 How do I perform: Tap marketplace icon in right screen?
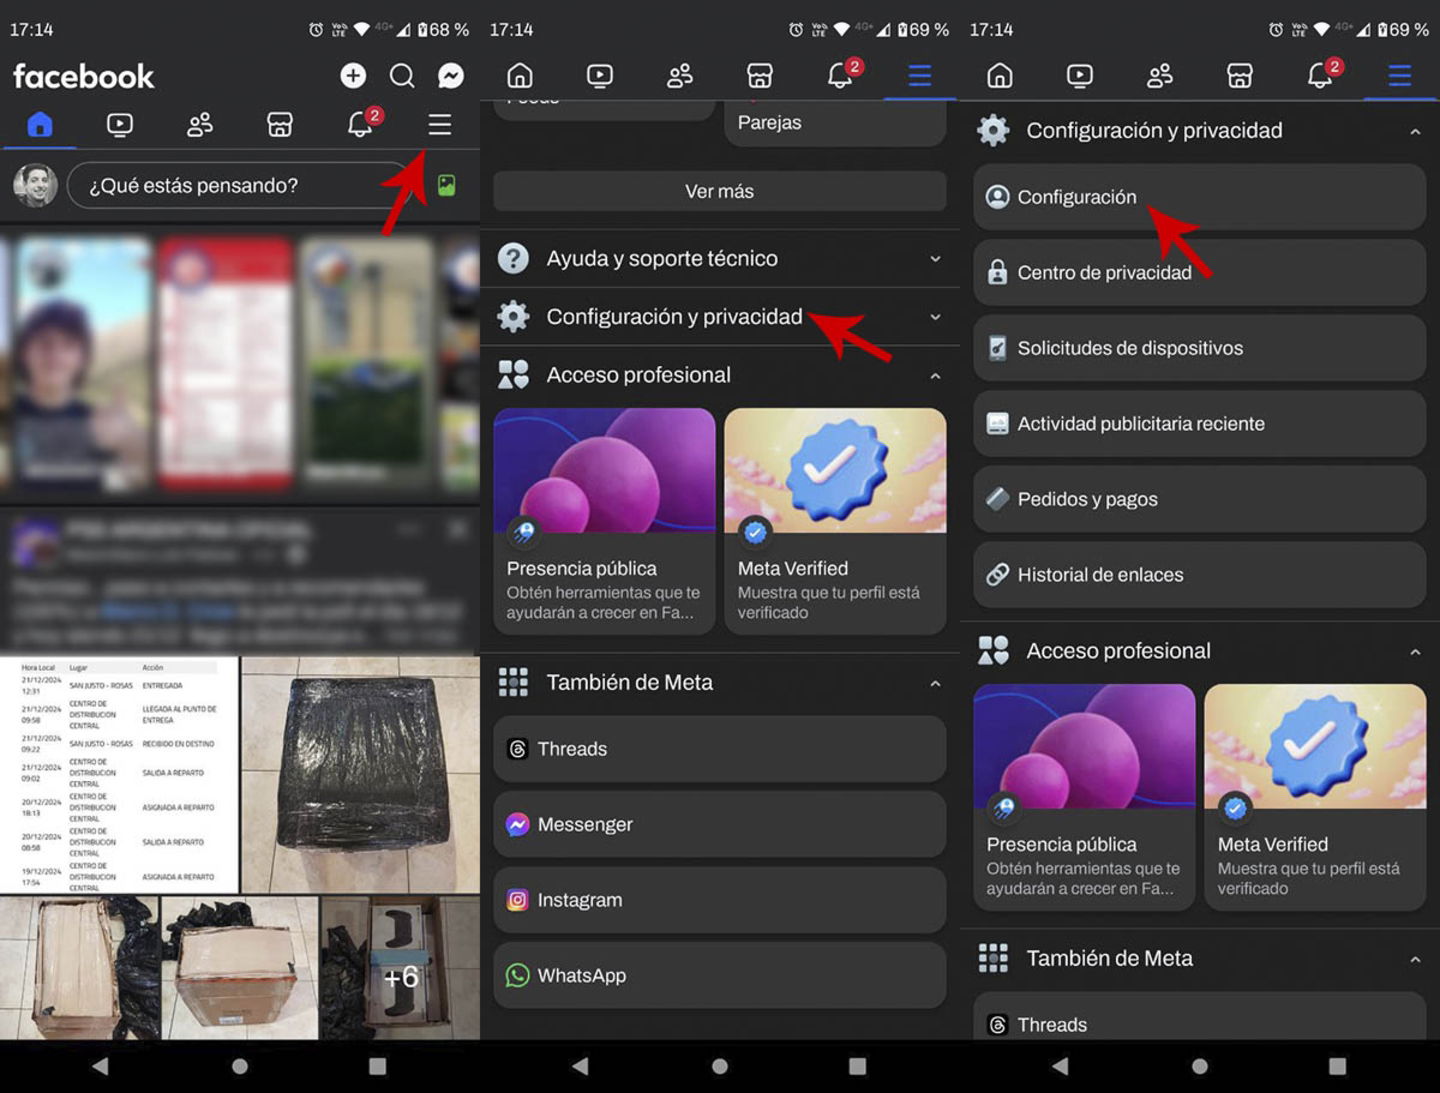point(1240,75)
